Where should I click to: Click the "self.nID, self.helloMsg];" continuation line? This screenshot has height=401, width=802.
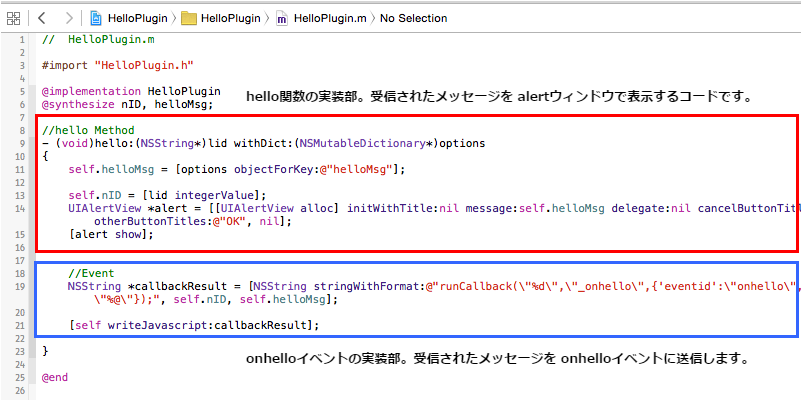[215, 300]
